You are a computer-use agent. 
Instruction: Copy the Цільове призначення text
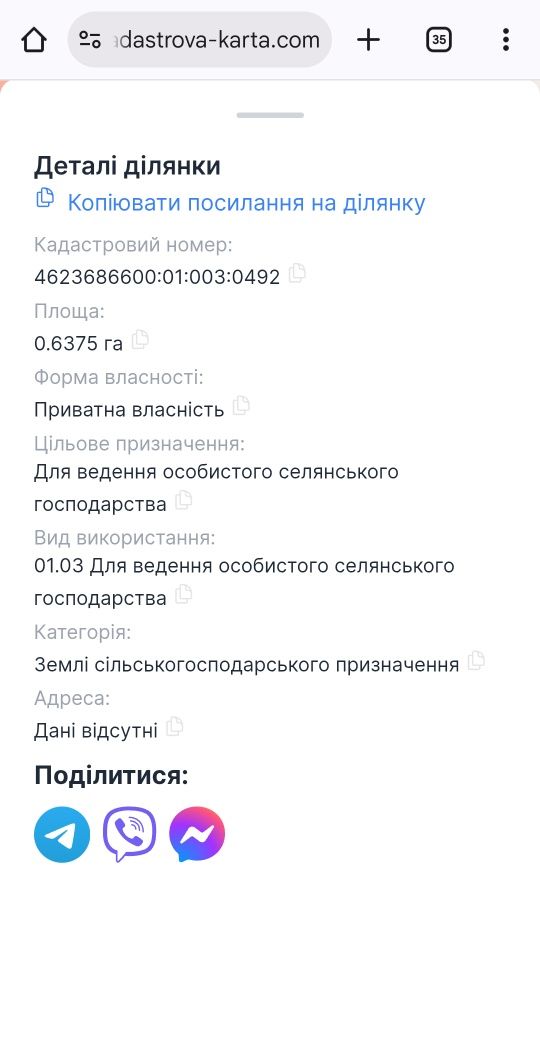point(184,501)
